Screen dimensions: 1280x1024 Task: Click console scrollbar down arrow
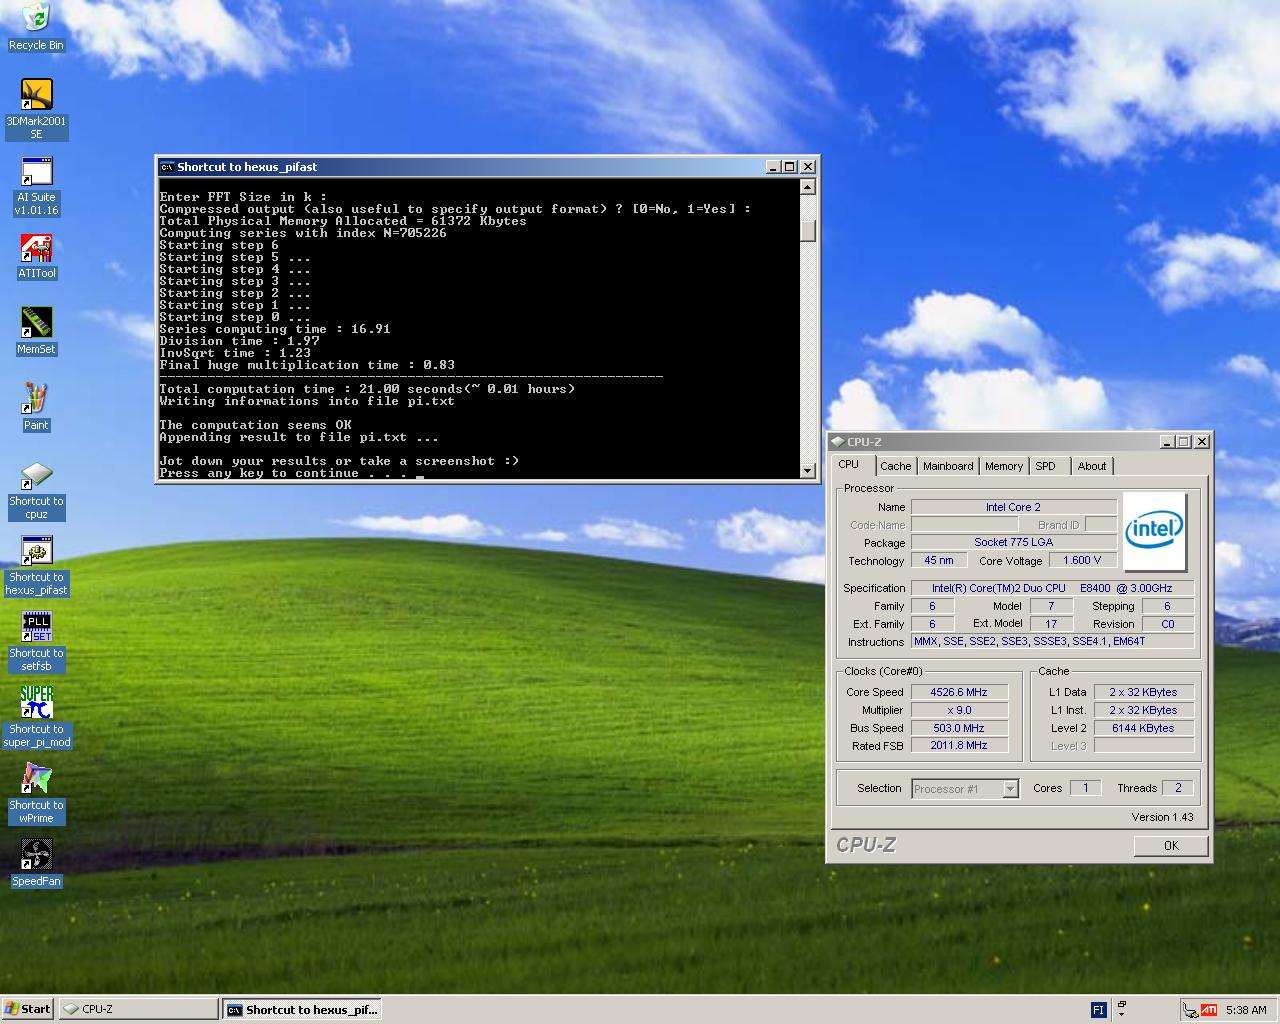(x=808, y=470)
